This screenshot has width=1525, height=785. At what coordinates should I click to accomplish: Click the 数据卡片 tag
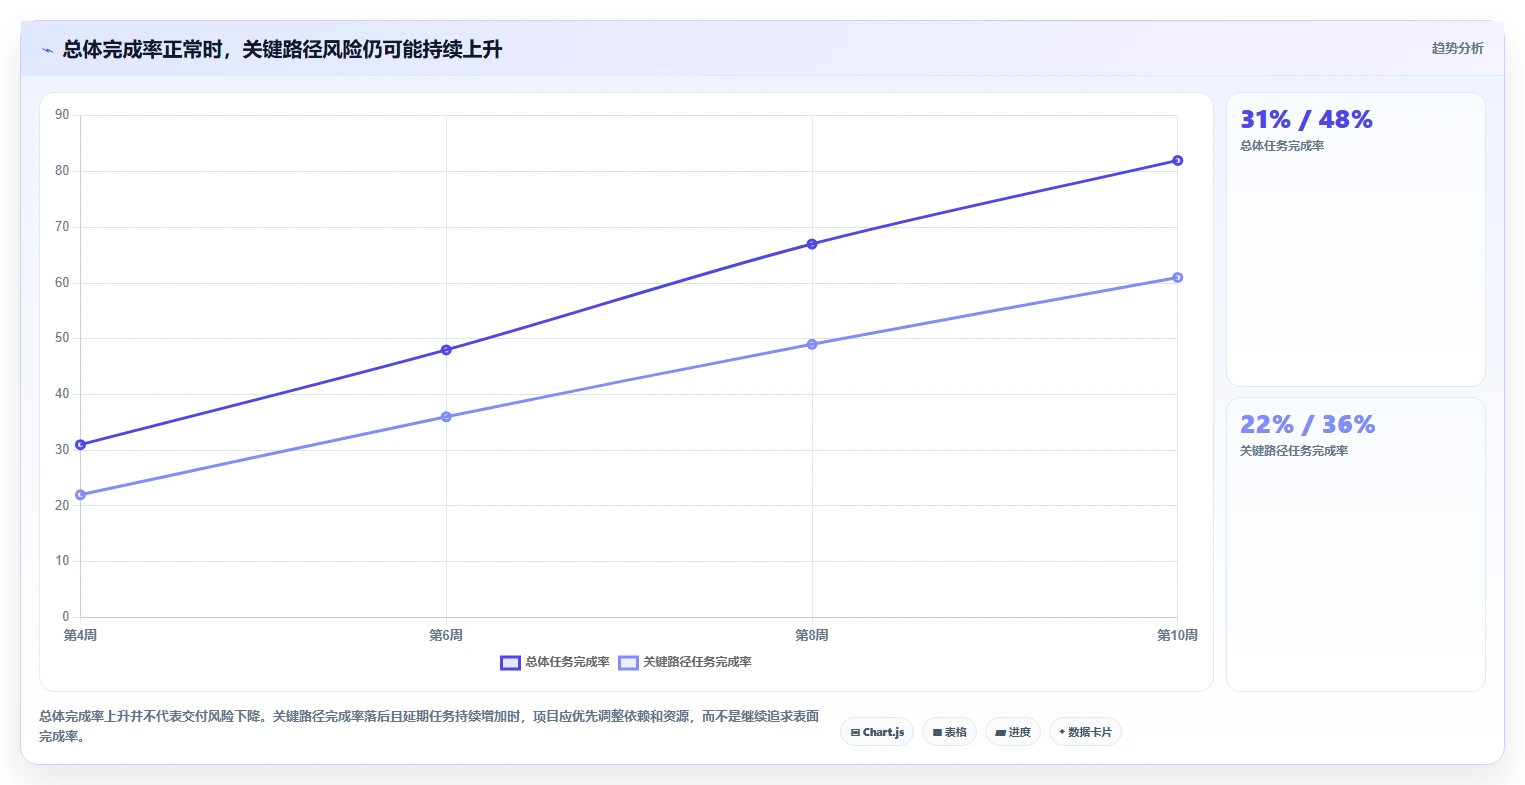click(x=1085, y=732)
